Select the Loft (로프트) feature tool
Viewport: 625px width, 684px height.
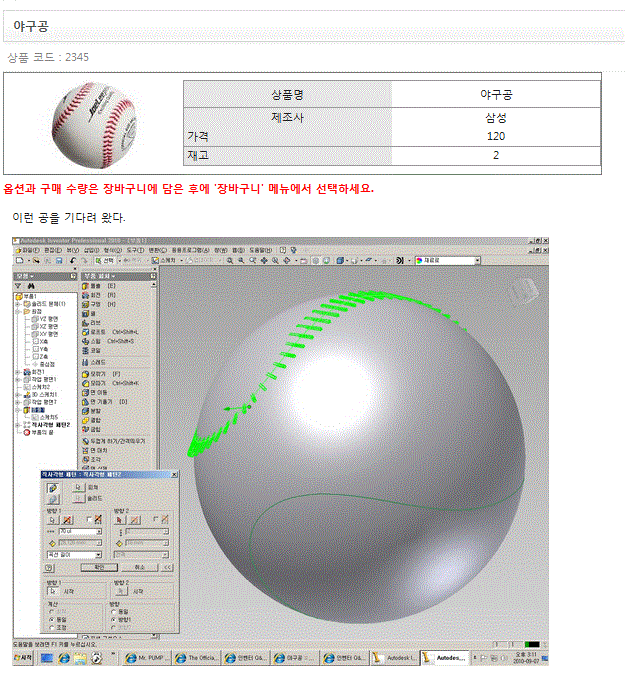click(x=110, y=332)
